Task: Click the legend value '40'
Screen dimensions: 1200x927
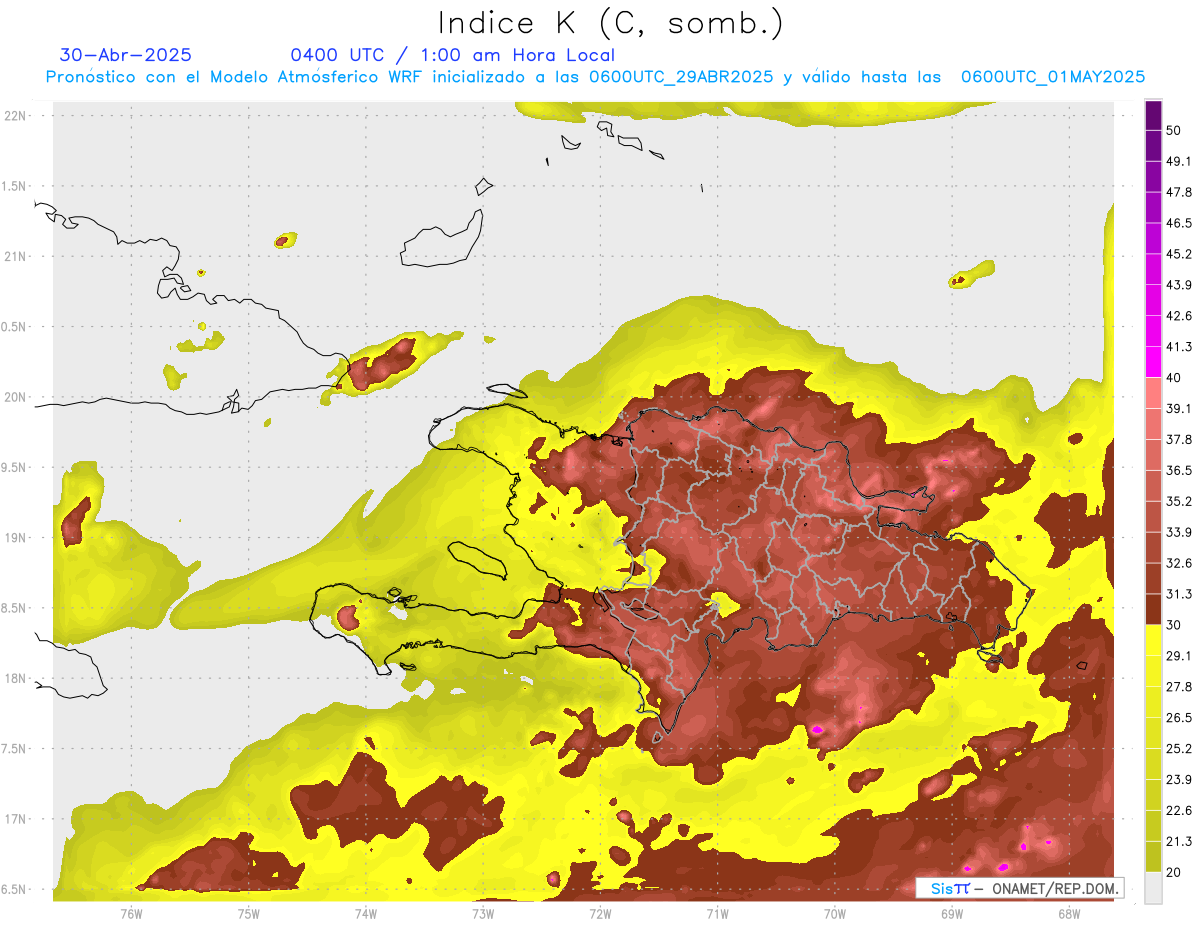Action: [x=1175, y=378]
